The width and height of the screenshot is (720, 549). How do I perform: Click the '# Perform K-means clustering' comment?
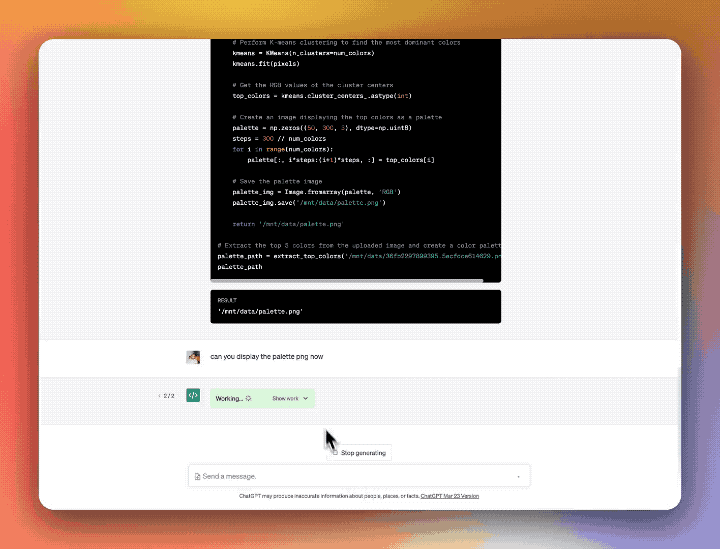pos(346,43)
